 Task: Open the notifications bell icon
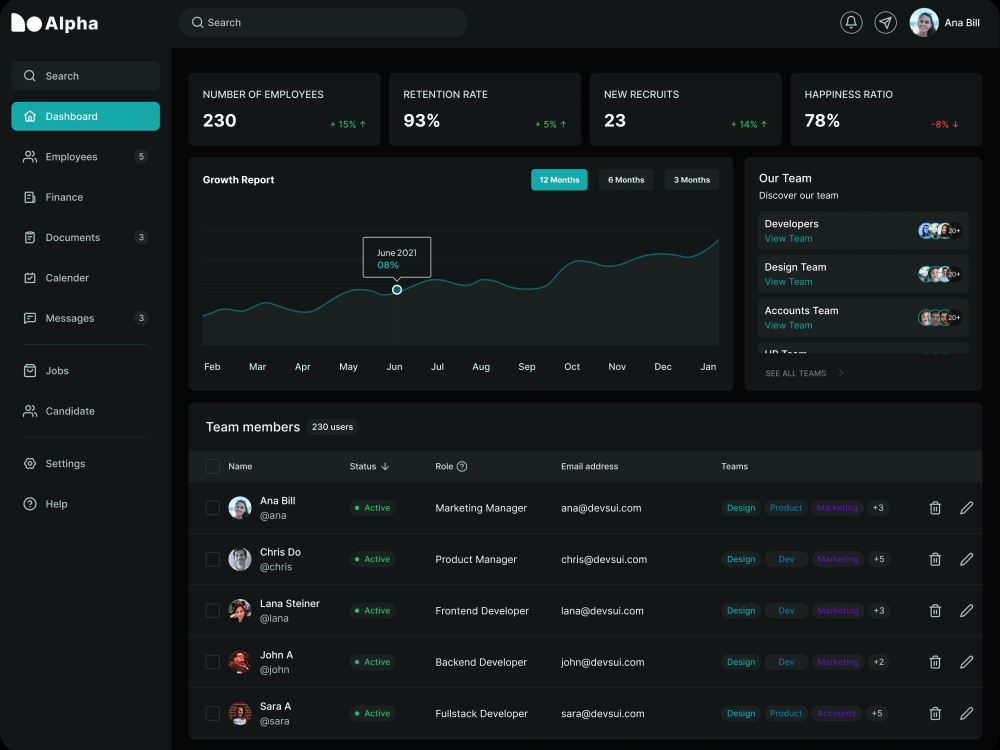click(x=851, y=22)
